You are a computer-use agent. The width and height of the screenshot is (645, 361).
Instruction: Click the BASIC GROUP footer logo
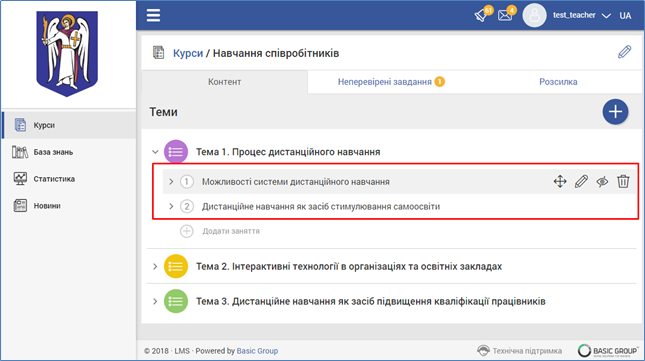(x=608, y=351)
